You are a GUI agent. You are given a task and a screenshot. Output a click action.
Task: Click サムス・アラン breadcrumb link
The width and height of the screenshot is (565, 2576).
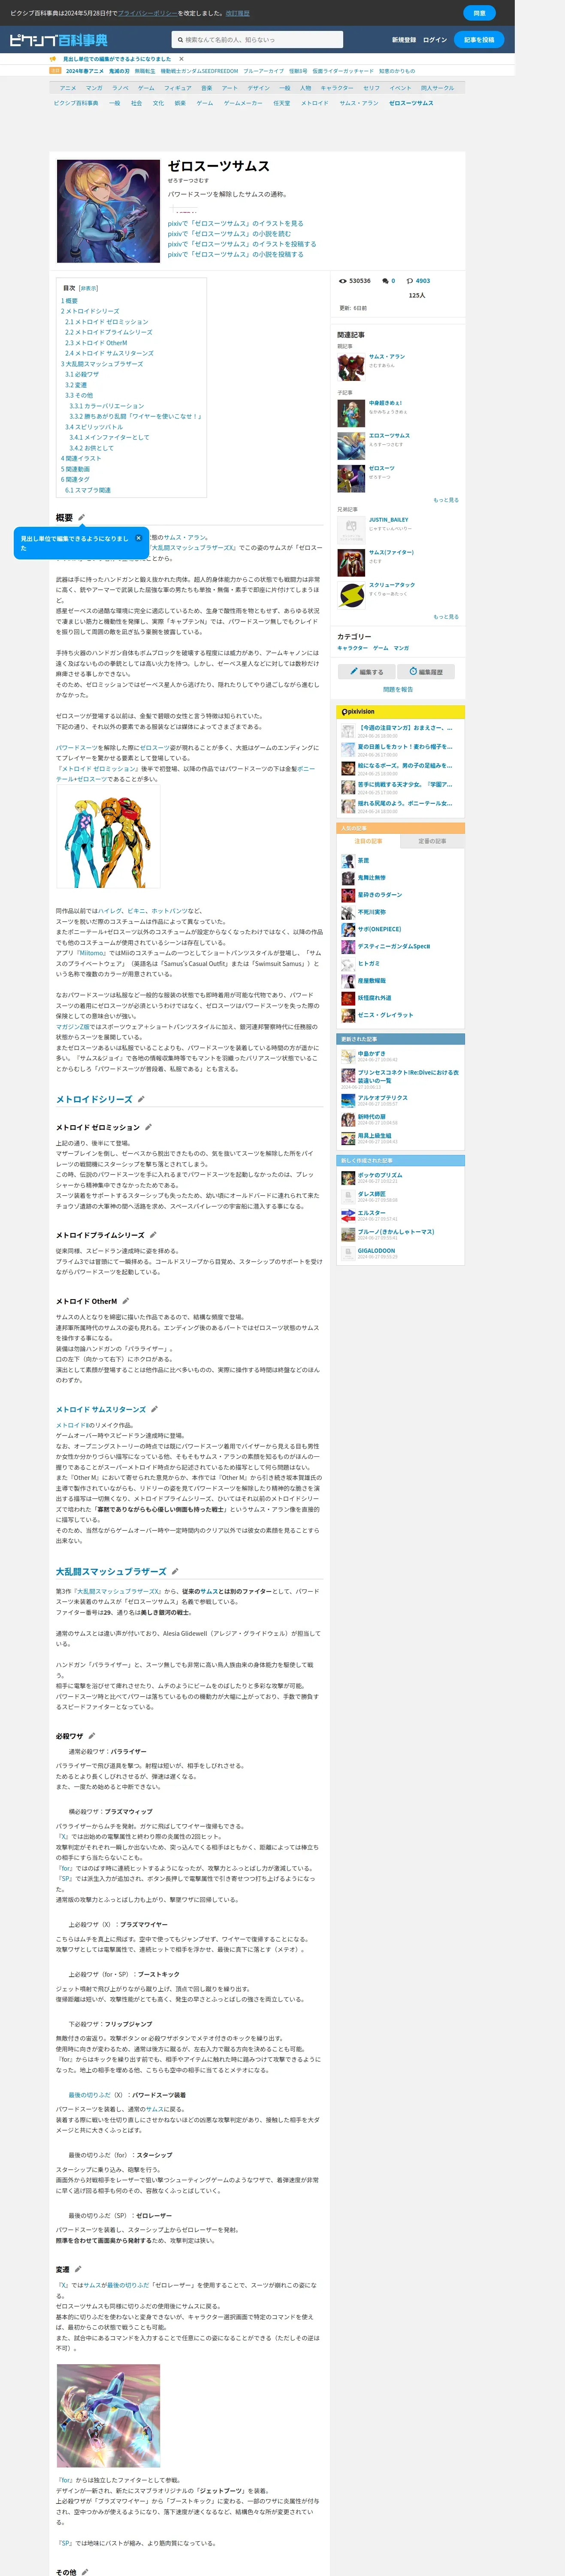click(359, 103)
